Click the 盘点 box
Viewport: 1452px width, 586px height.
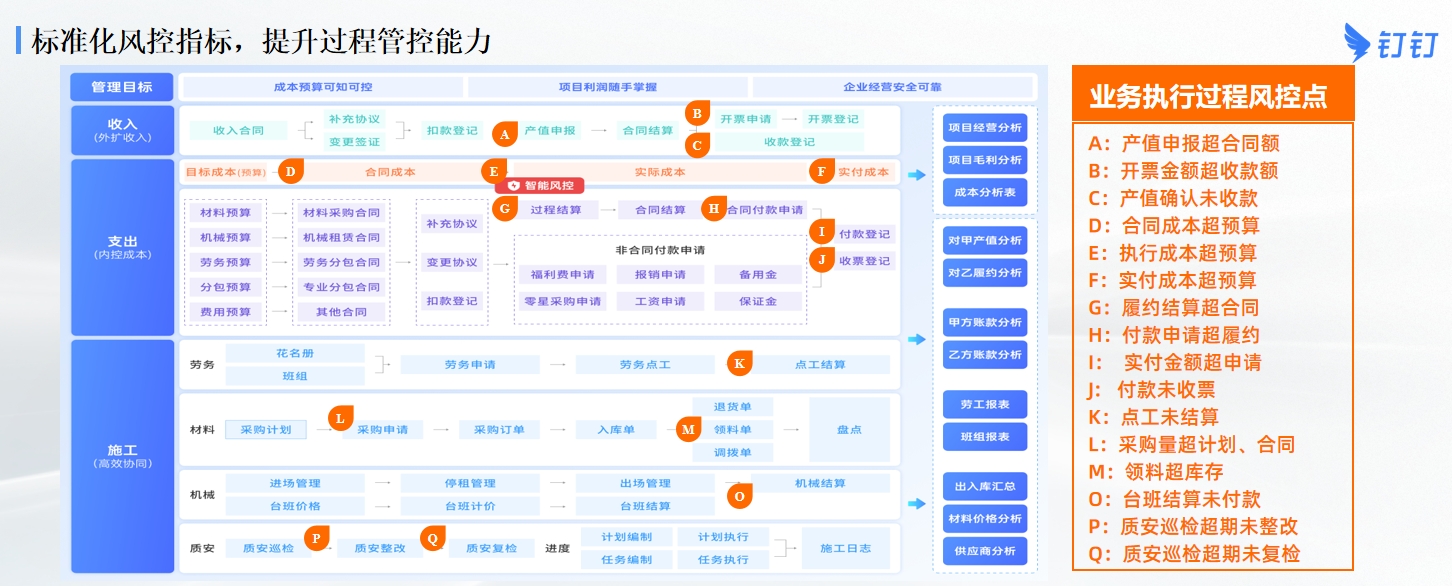point(849,430)
